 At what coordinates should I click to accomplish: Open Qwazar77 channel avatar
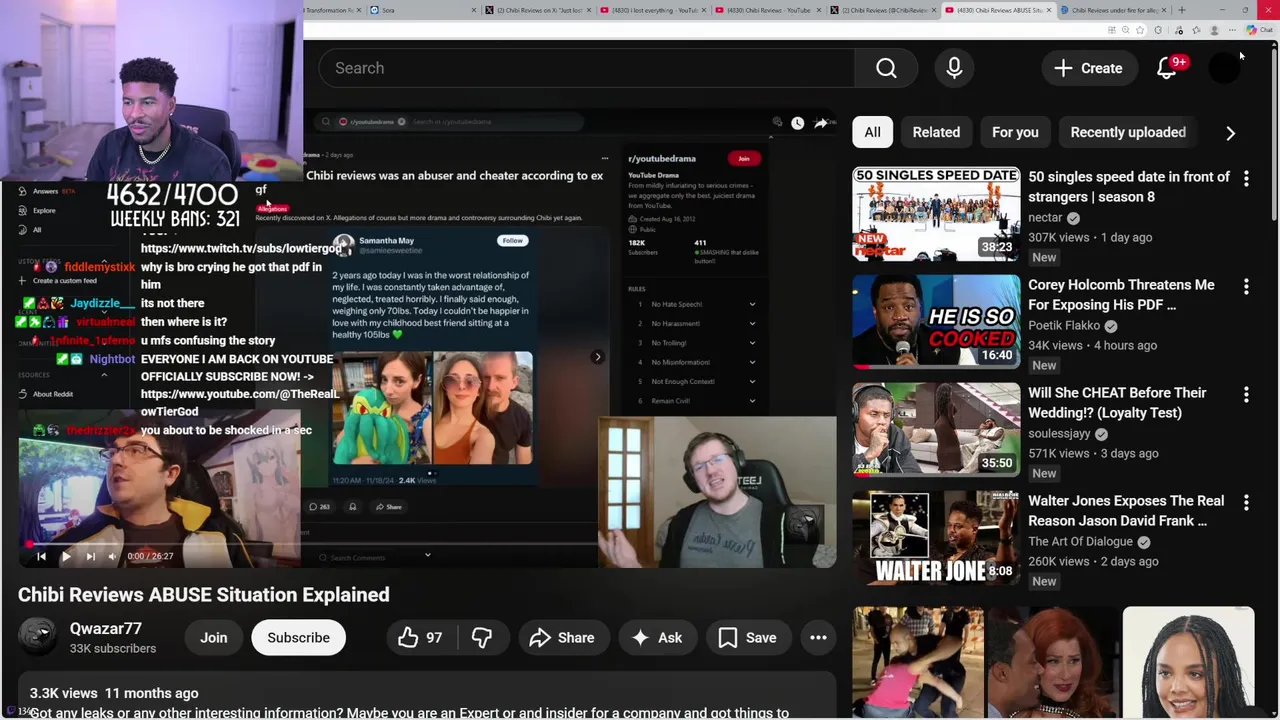(38, 638)
